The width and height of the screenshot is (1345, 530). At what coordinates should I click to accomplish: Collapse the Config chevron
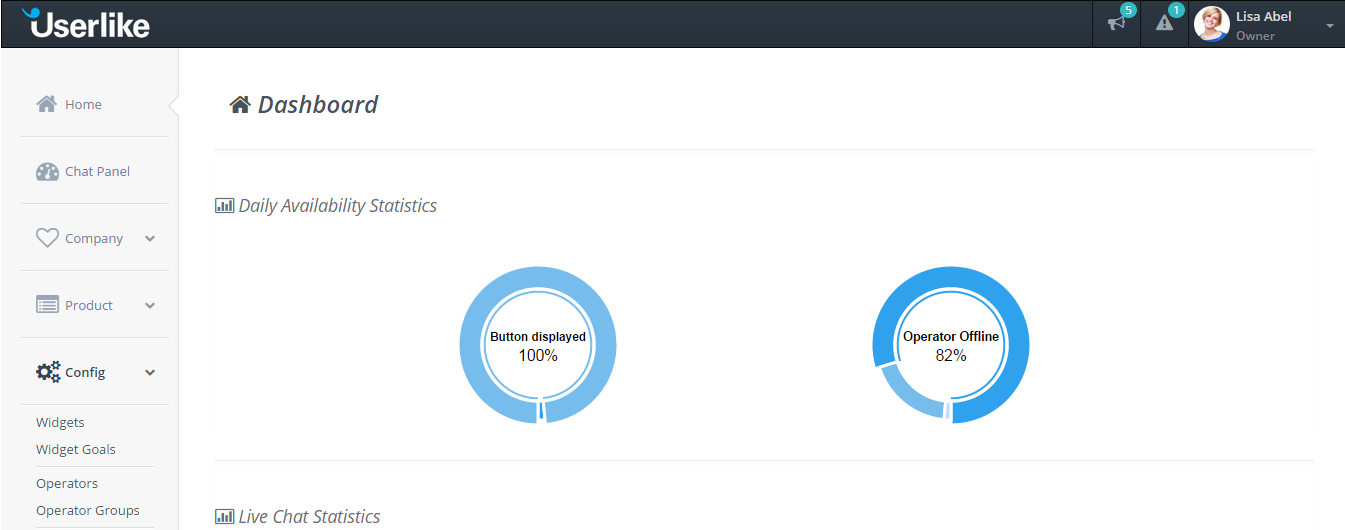[150, 373]
